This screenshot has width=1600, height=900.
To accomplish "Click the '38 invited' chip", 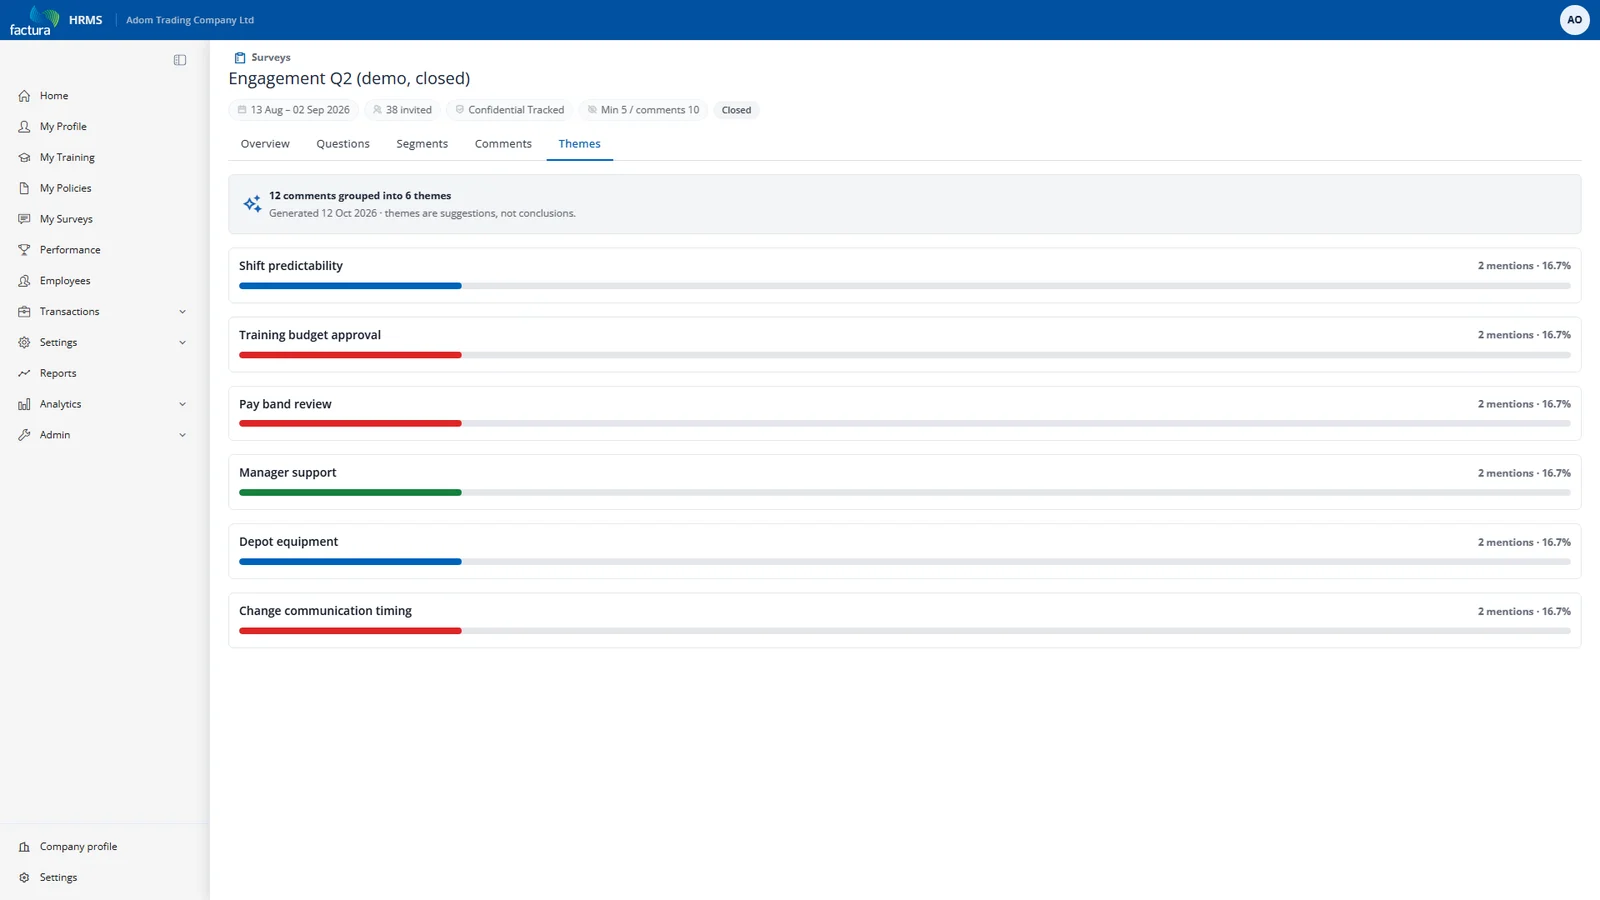I will [402, 110].
